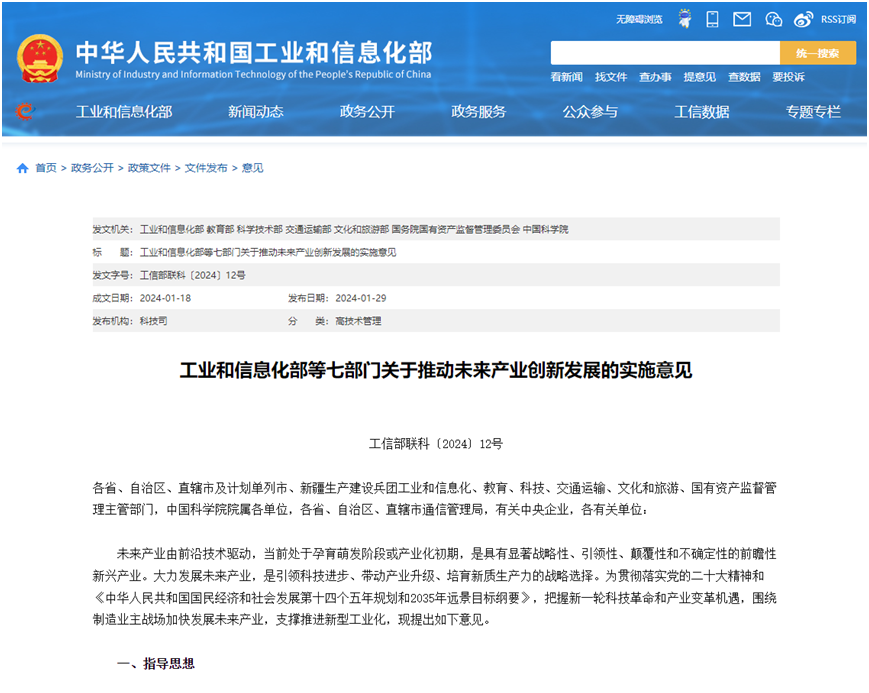
Task: Open 政务服务 navigation menu
Action: (478, 112)
